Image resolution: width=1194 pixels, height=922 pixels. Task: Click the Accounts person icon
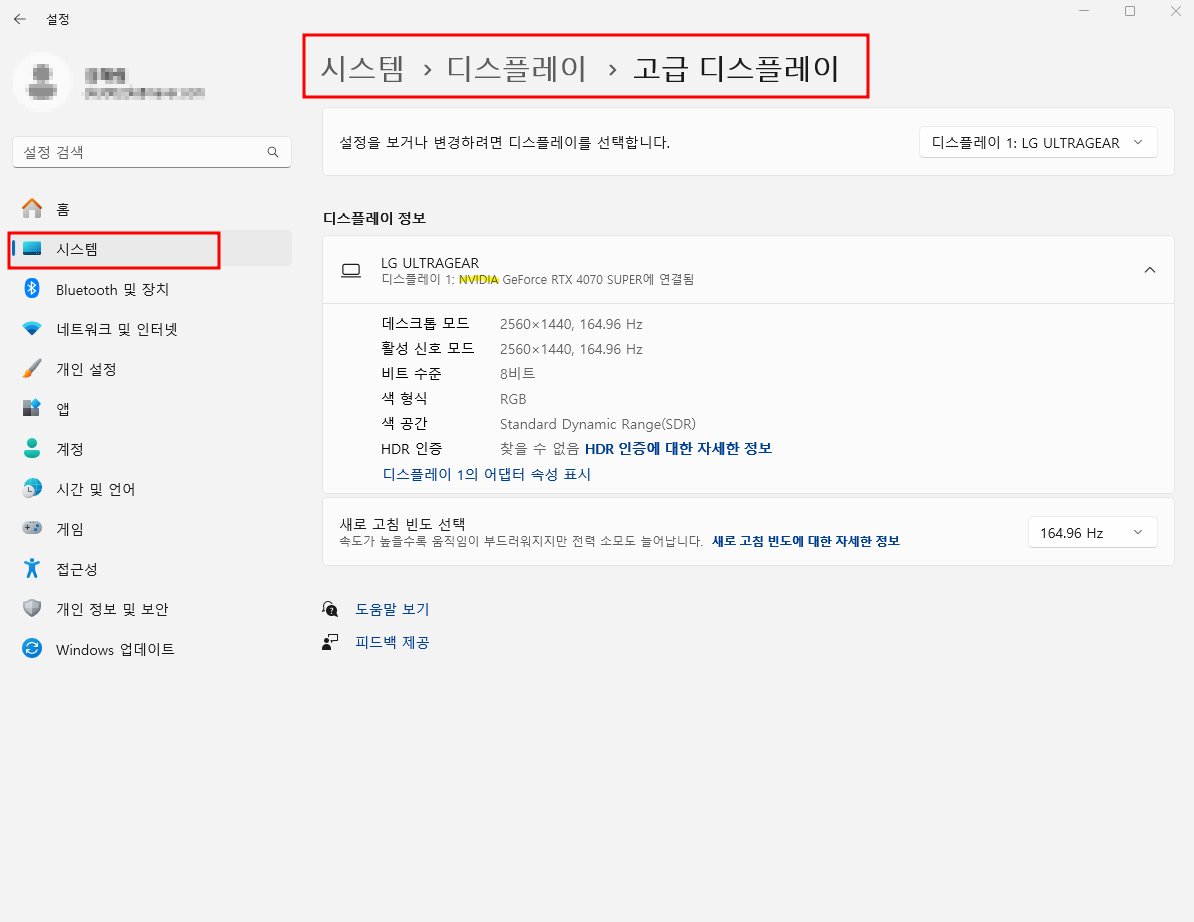[x=32, y=448]
